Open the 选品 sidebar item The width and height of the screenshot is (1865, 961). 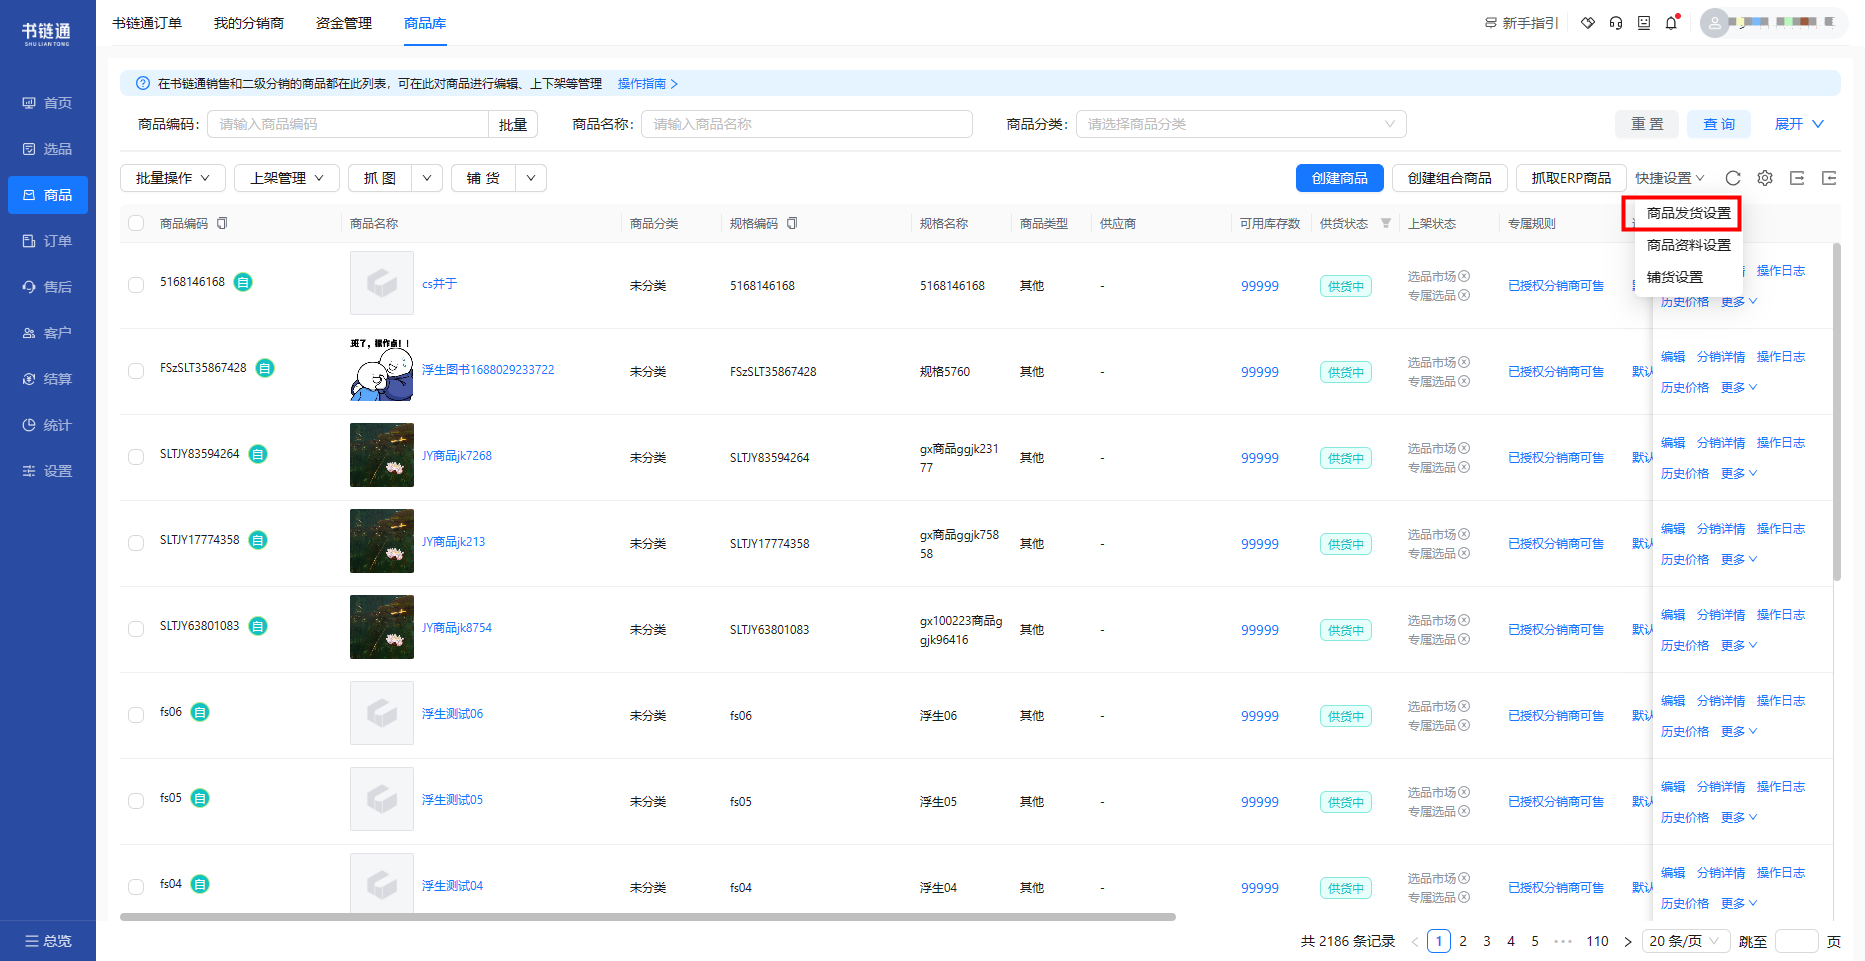[48, 149]
